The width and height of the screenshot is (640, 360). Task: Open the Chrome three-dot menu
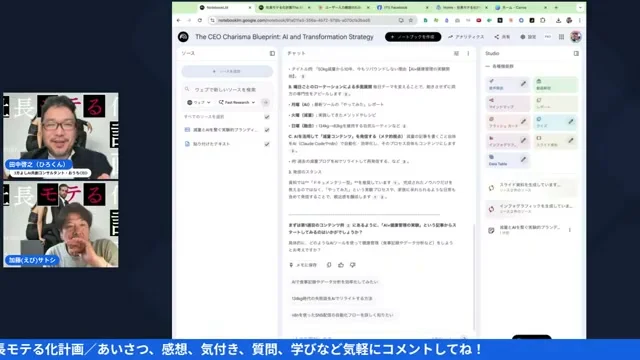(580, 20)
